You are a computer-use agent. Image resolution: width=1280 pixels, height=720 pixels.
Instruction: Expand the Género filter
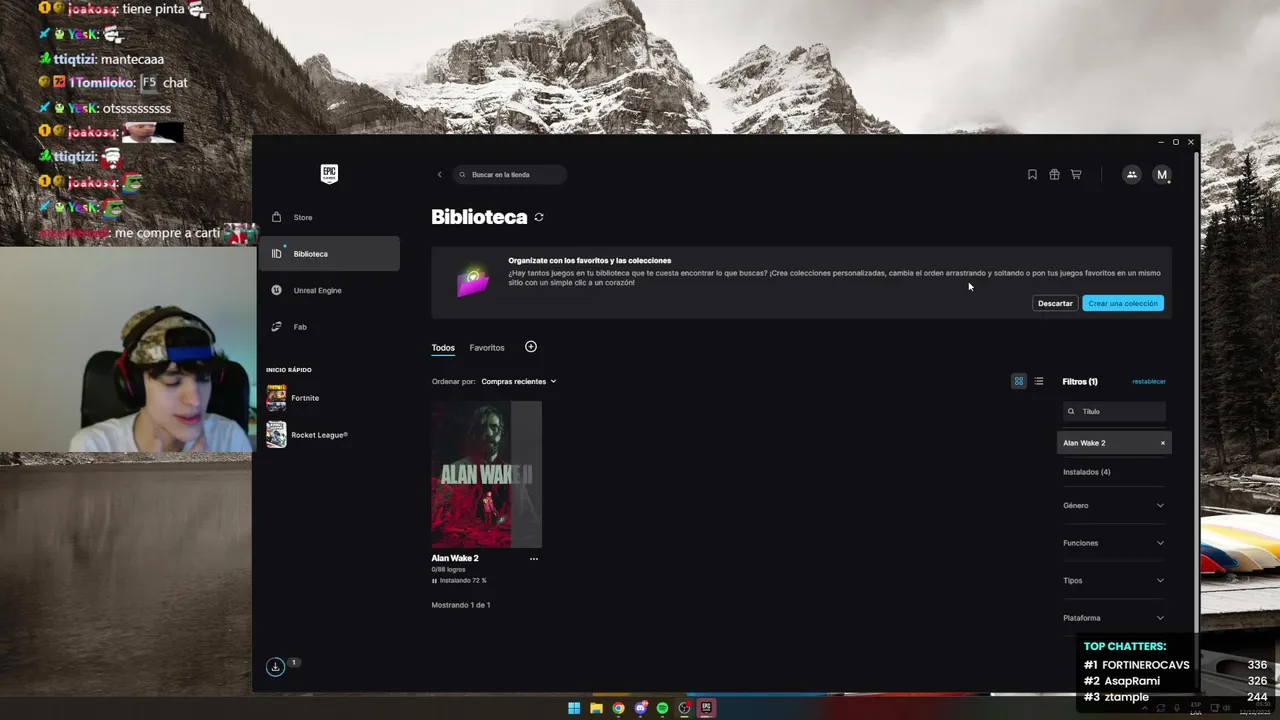[1114, 506]
